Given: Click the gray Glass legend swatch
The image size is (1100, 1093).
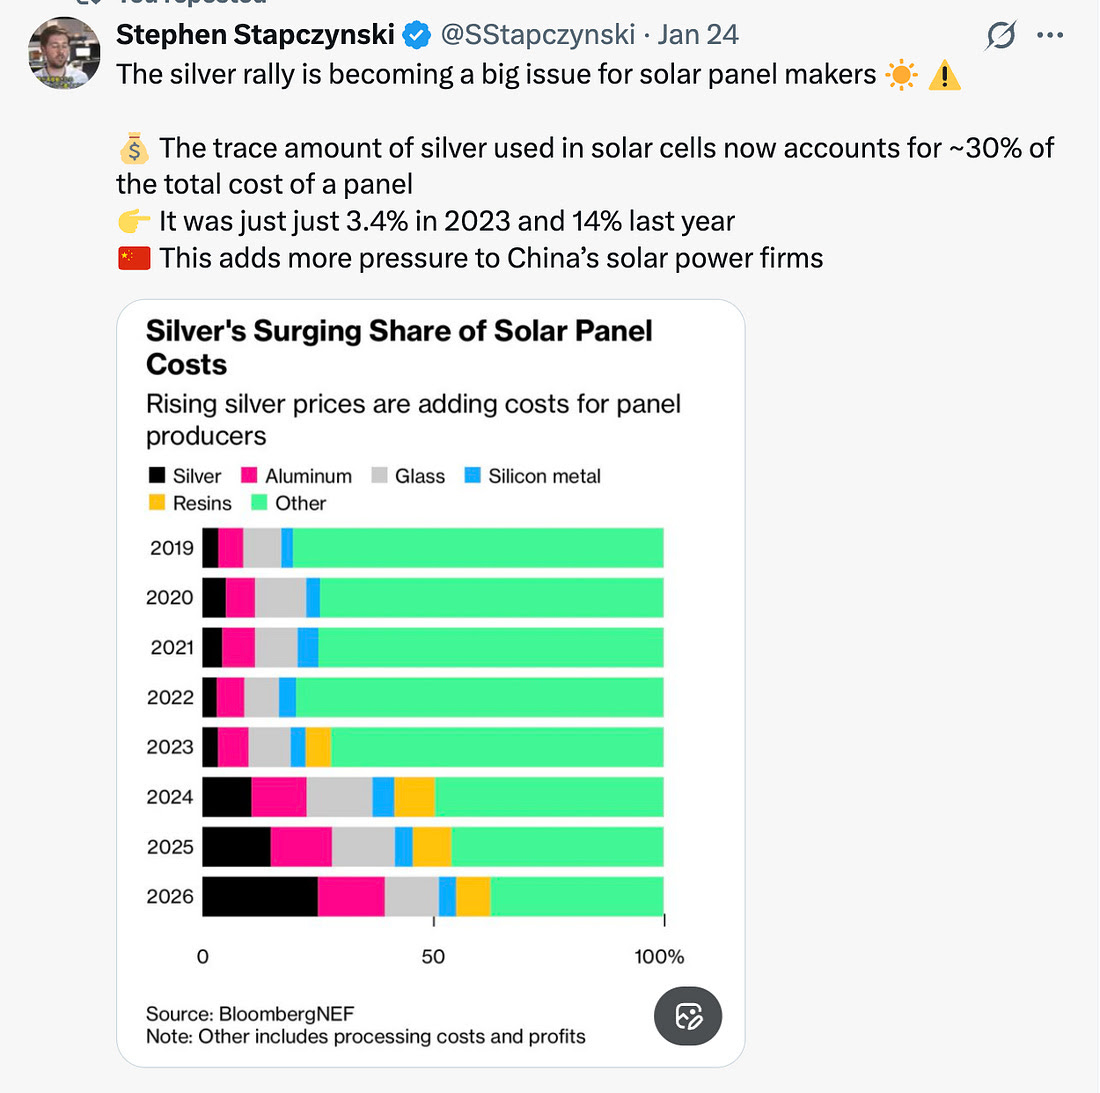Looking at the screenshot, I should point(379,475).
